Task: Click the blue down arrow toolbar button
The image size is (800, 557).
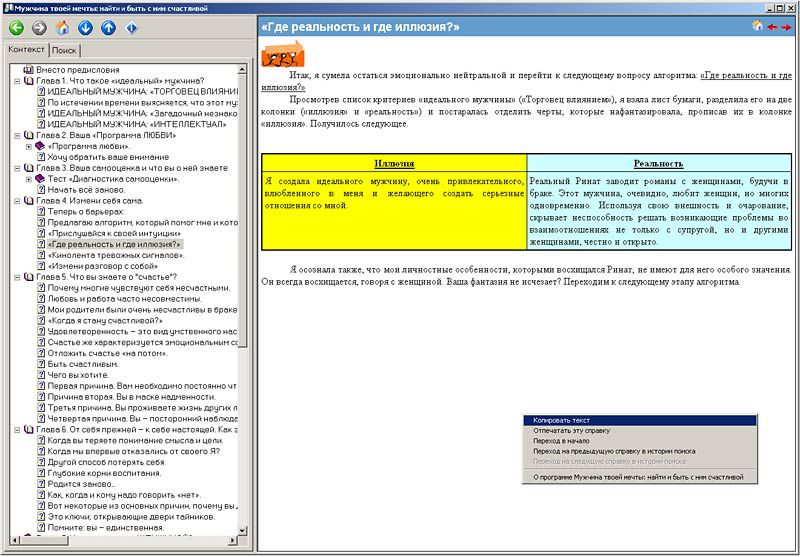Action: point(85,27)
